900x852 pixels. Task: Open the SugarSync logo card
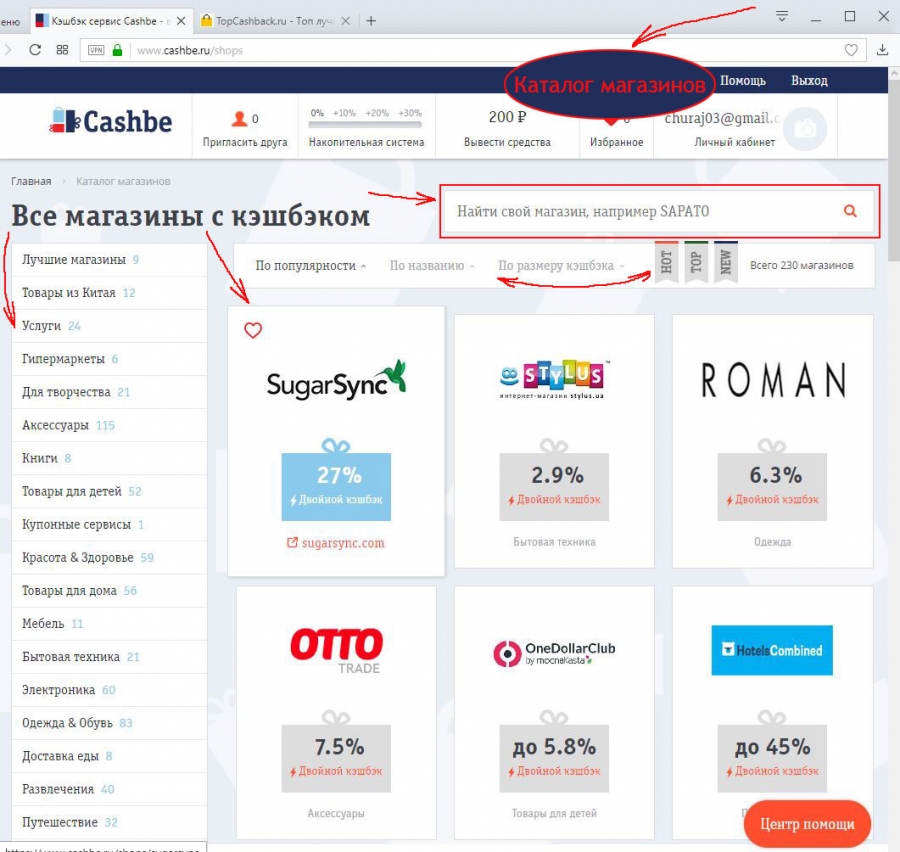(x=336, y=380)
